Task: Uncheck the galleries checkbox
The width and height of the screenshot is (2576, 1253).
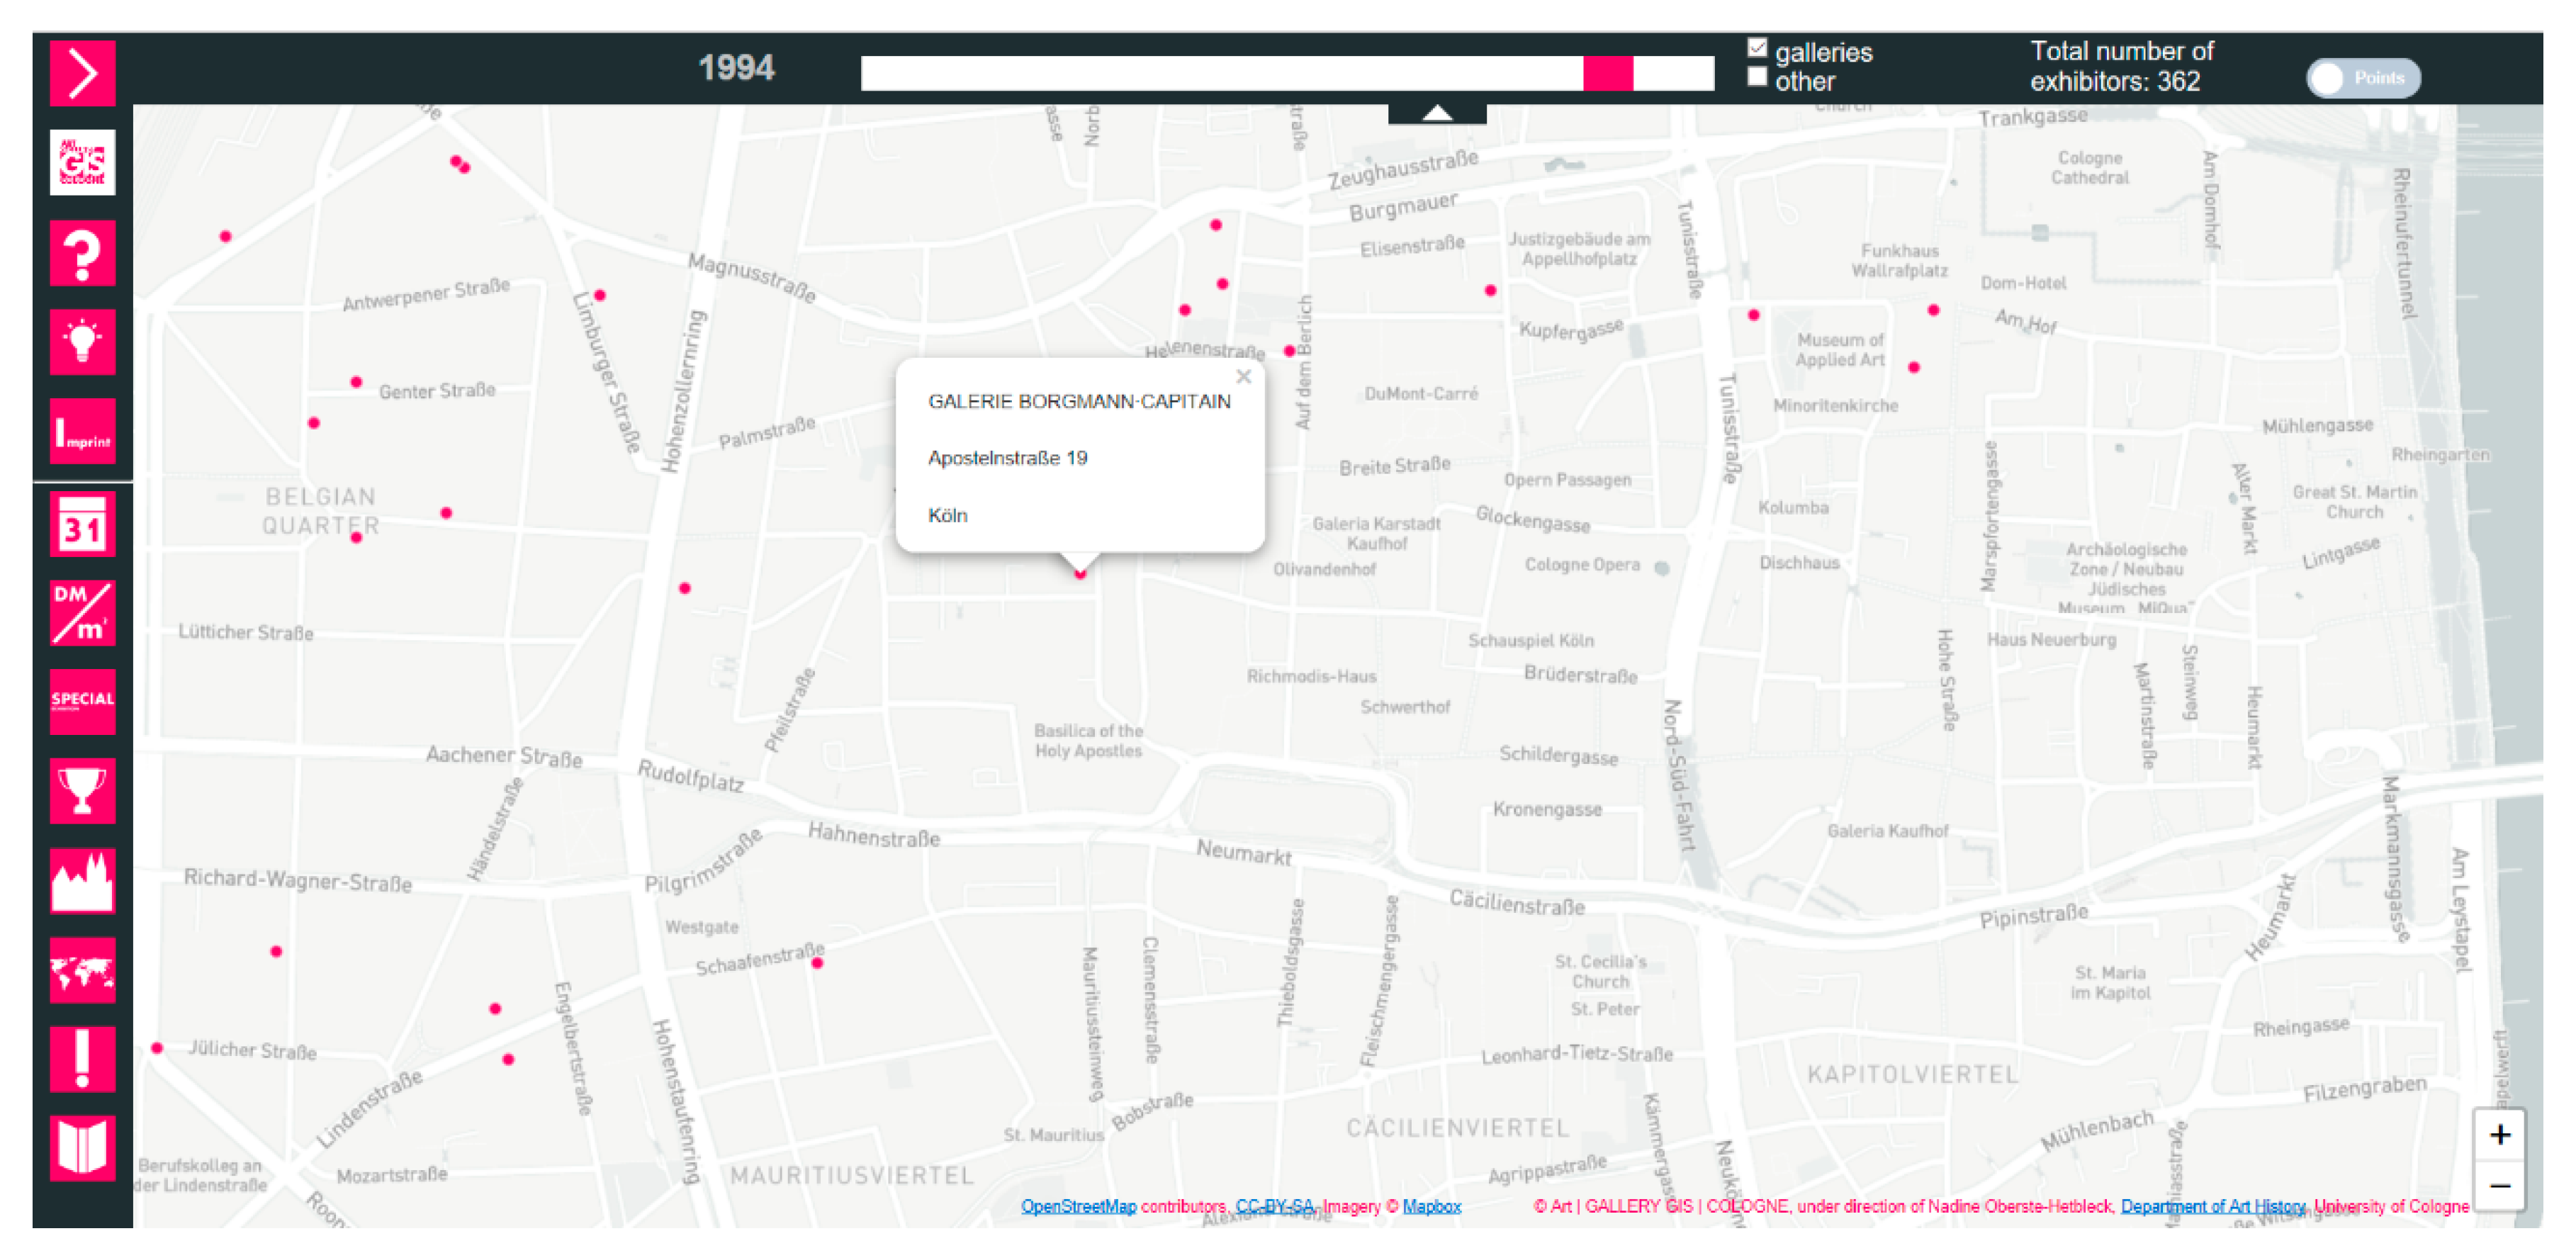Action: pyautogui.click(x=1757, y=48)
